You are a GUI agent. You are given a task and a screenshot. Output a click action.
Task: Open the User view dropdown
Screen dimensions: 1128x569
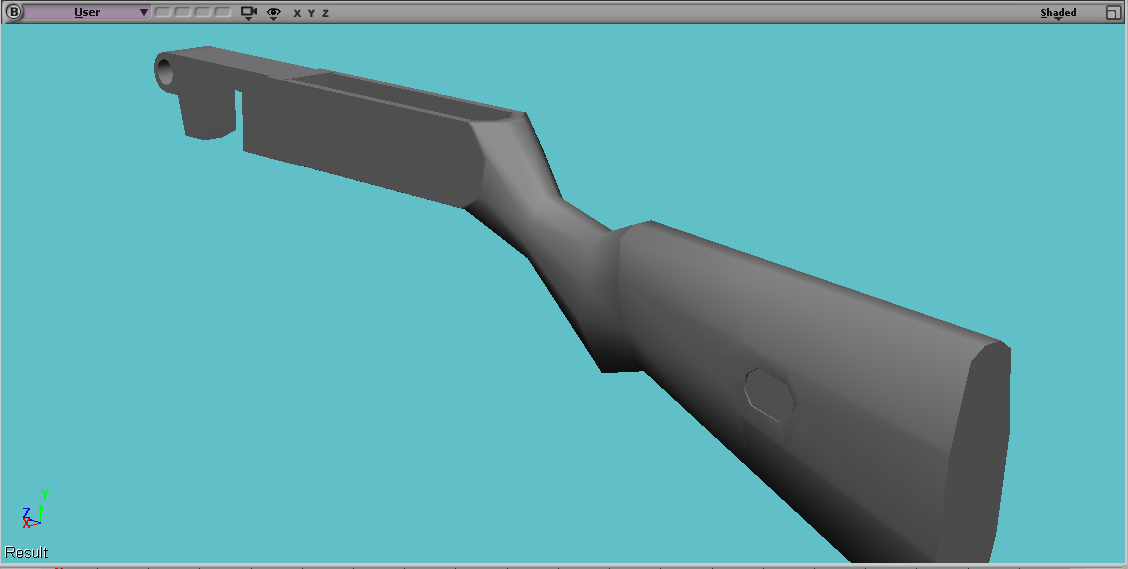[x=88, y=12]
